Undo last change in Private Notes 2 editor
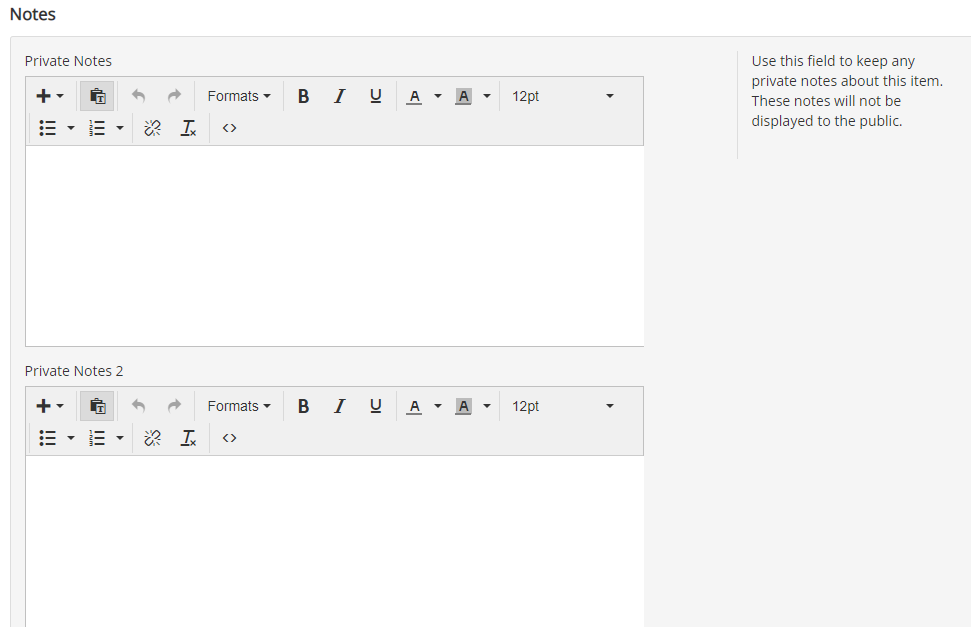The width and height of the screenshot is (971, 627). (x=138, y=406)
